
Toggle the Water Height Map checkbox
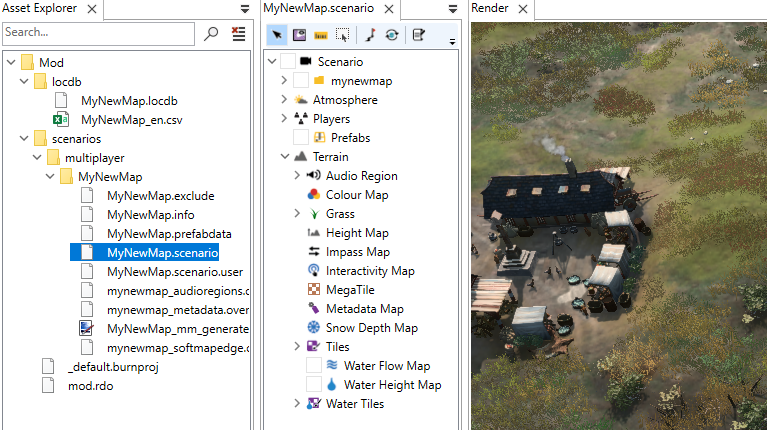tap(314, 385)
